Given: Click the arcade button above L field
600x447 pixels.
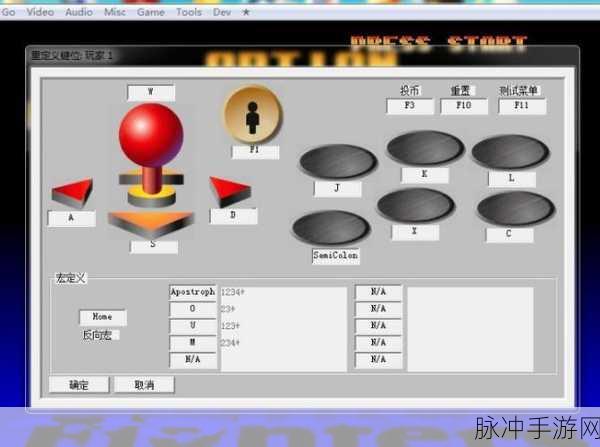Looking at the screenshot, I should click(x=510, y=152).
